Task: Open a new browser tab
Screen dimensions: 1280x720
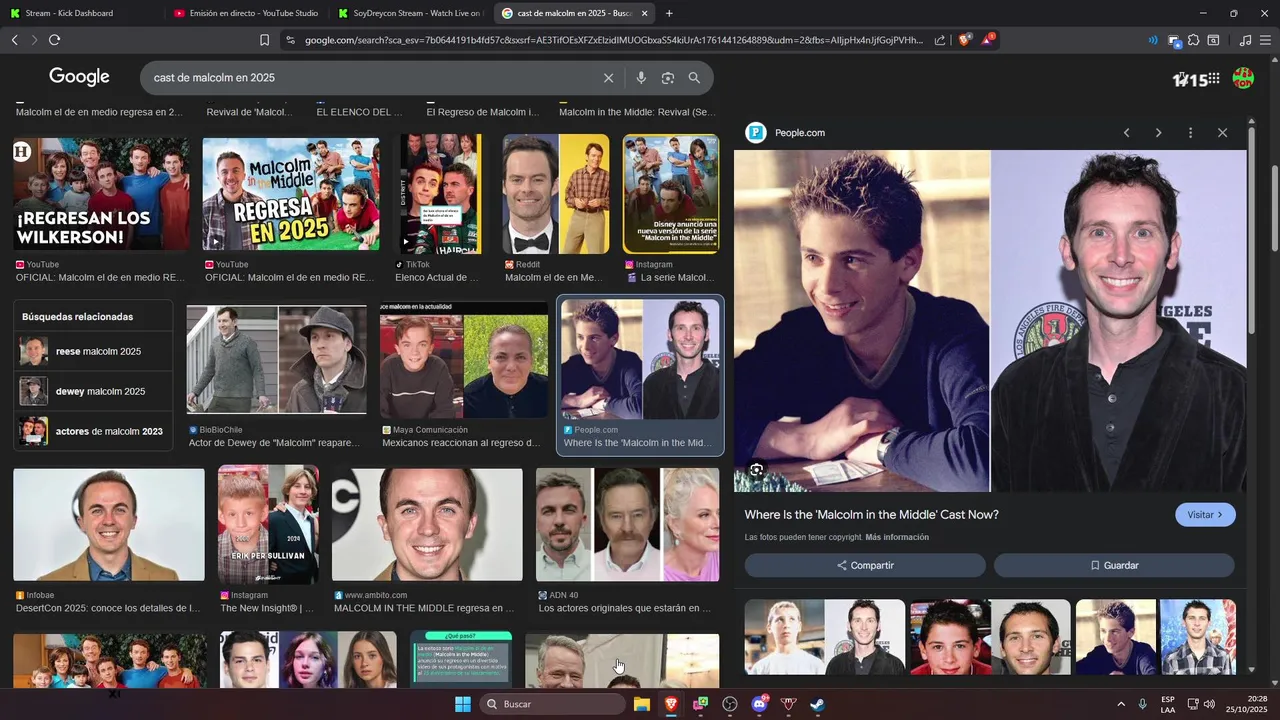Action: click(669, 13)
